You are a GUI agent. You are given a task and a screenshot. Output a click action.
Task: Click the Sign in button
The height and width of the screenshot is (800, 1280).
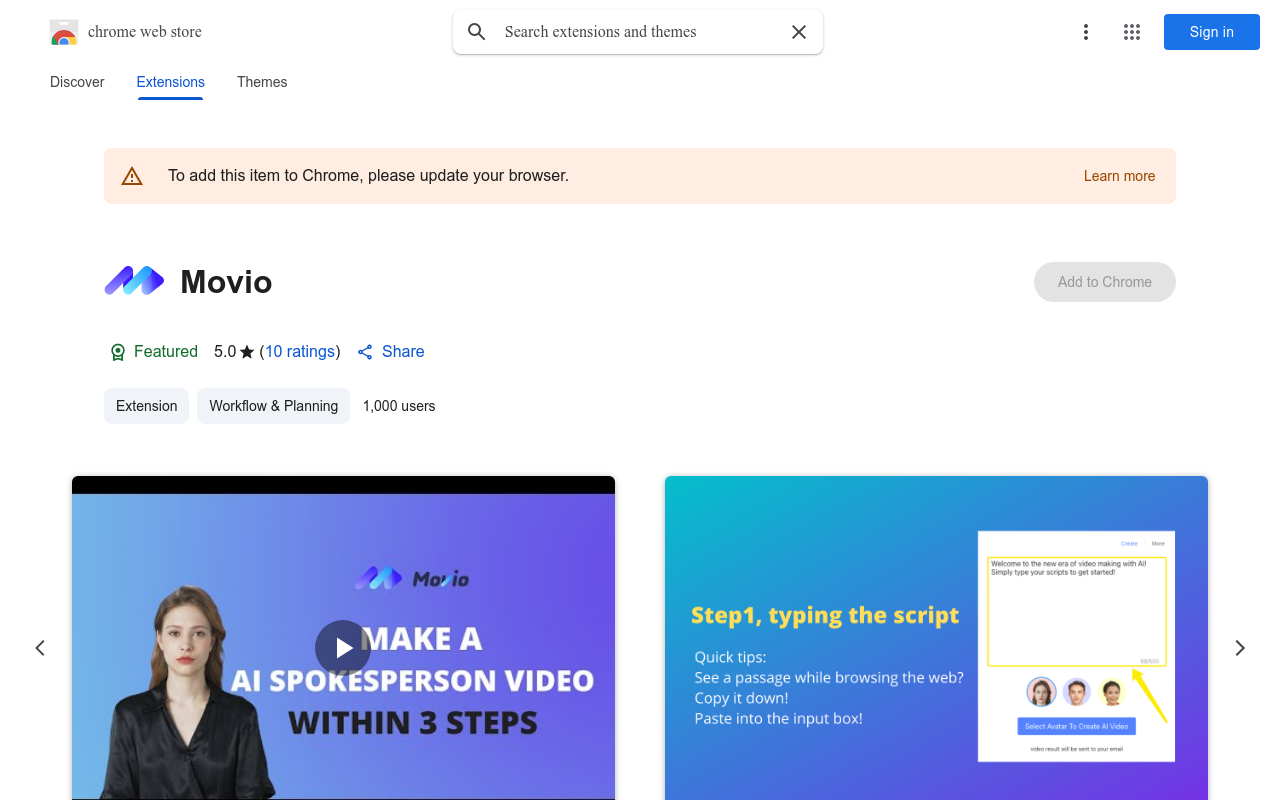point(1212,32)
